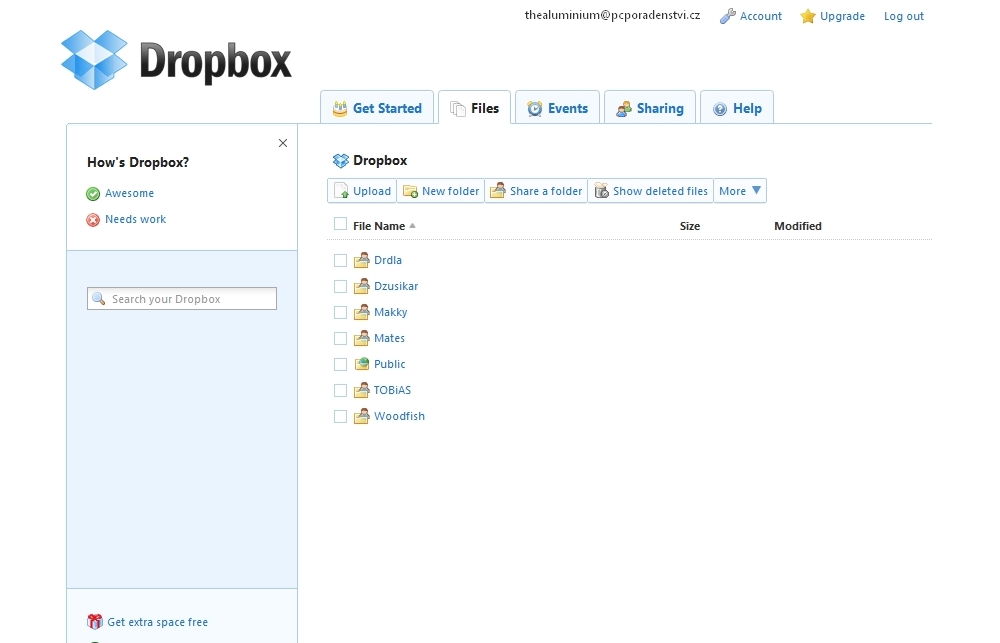Viewport: 1000px width, 643px height.
Task: Check the box for TOBiAS folder
Action: coord(341,390)
